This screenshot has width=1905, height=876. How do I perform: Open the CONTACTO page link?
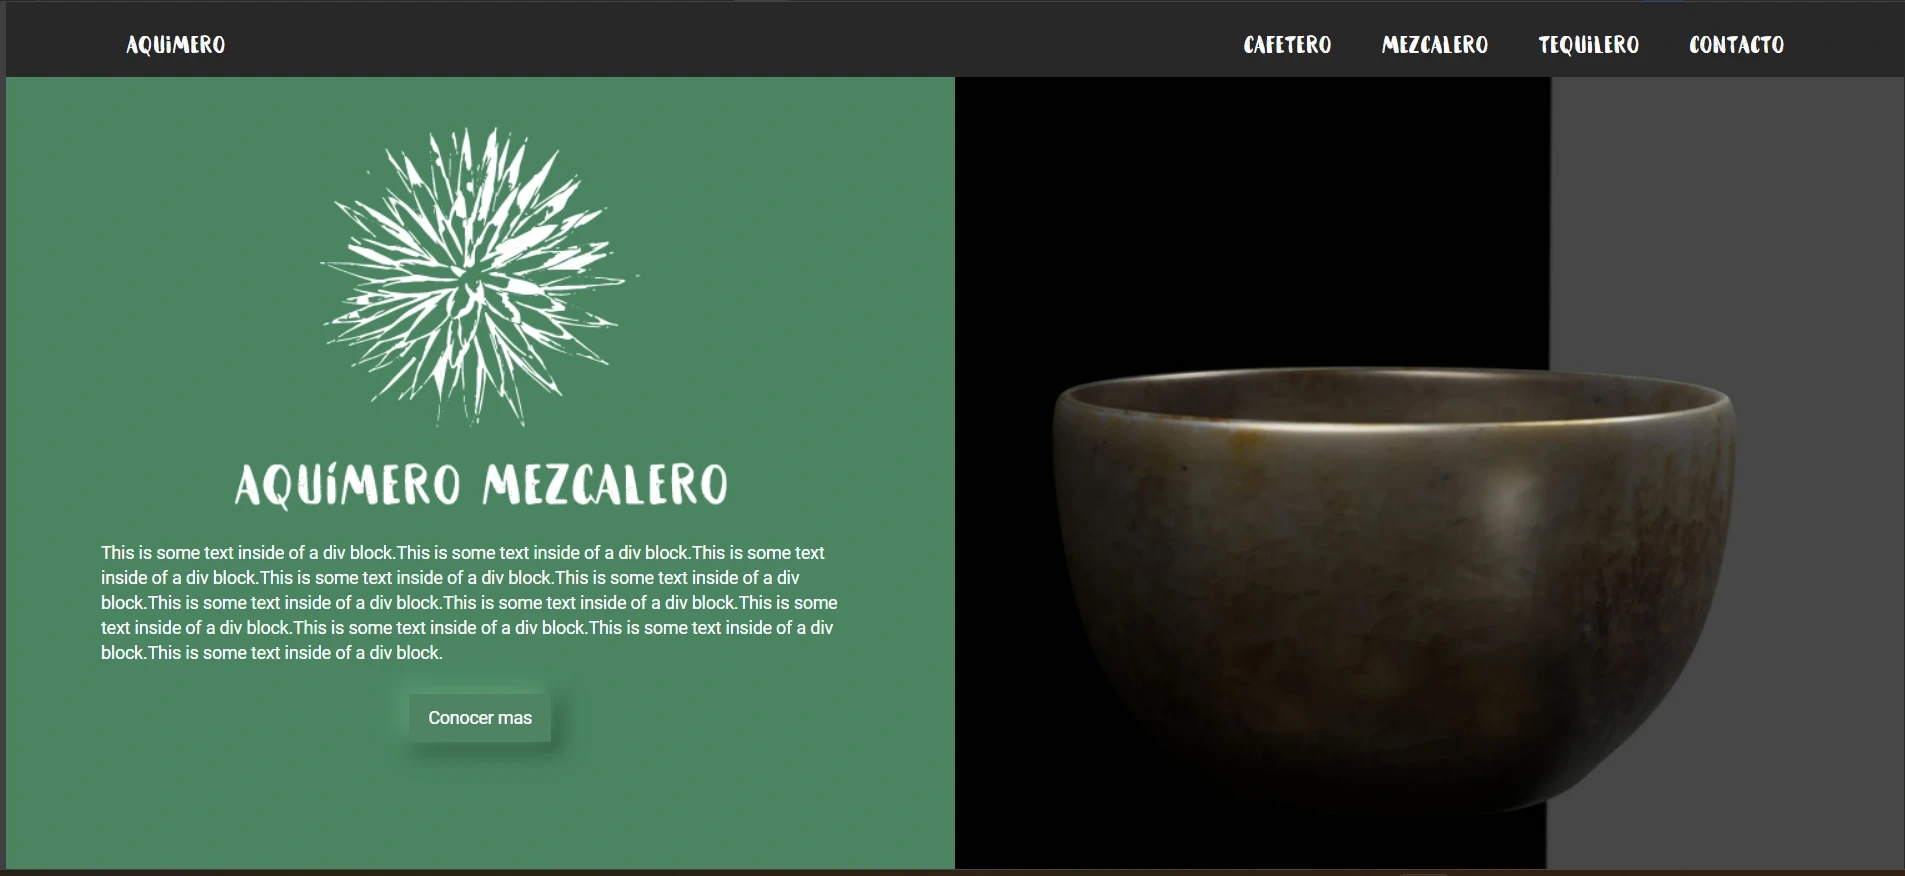[x=1737, y=45]
